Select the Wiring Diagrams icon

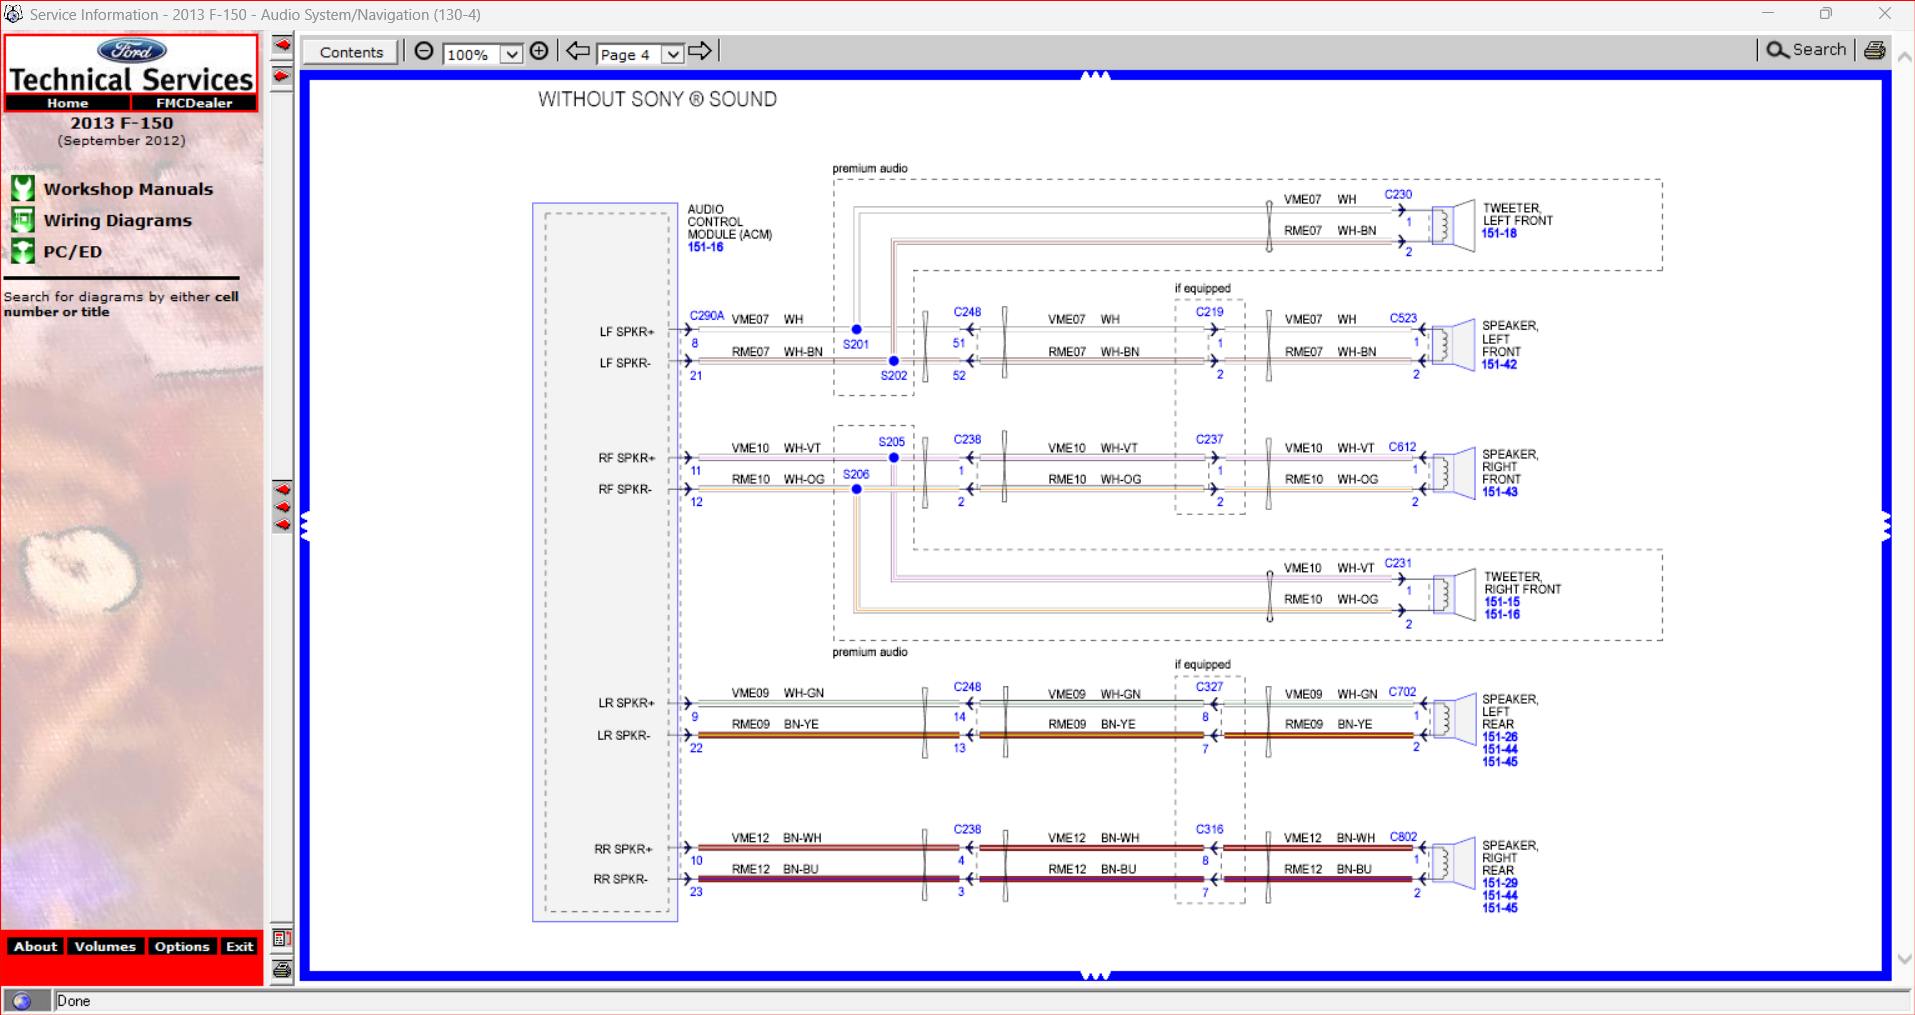(23, 219)
